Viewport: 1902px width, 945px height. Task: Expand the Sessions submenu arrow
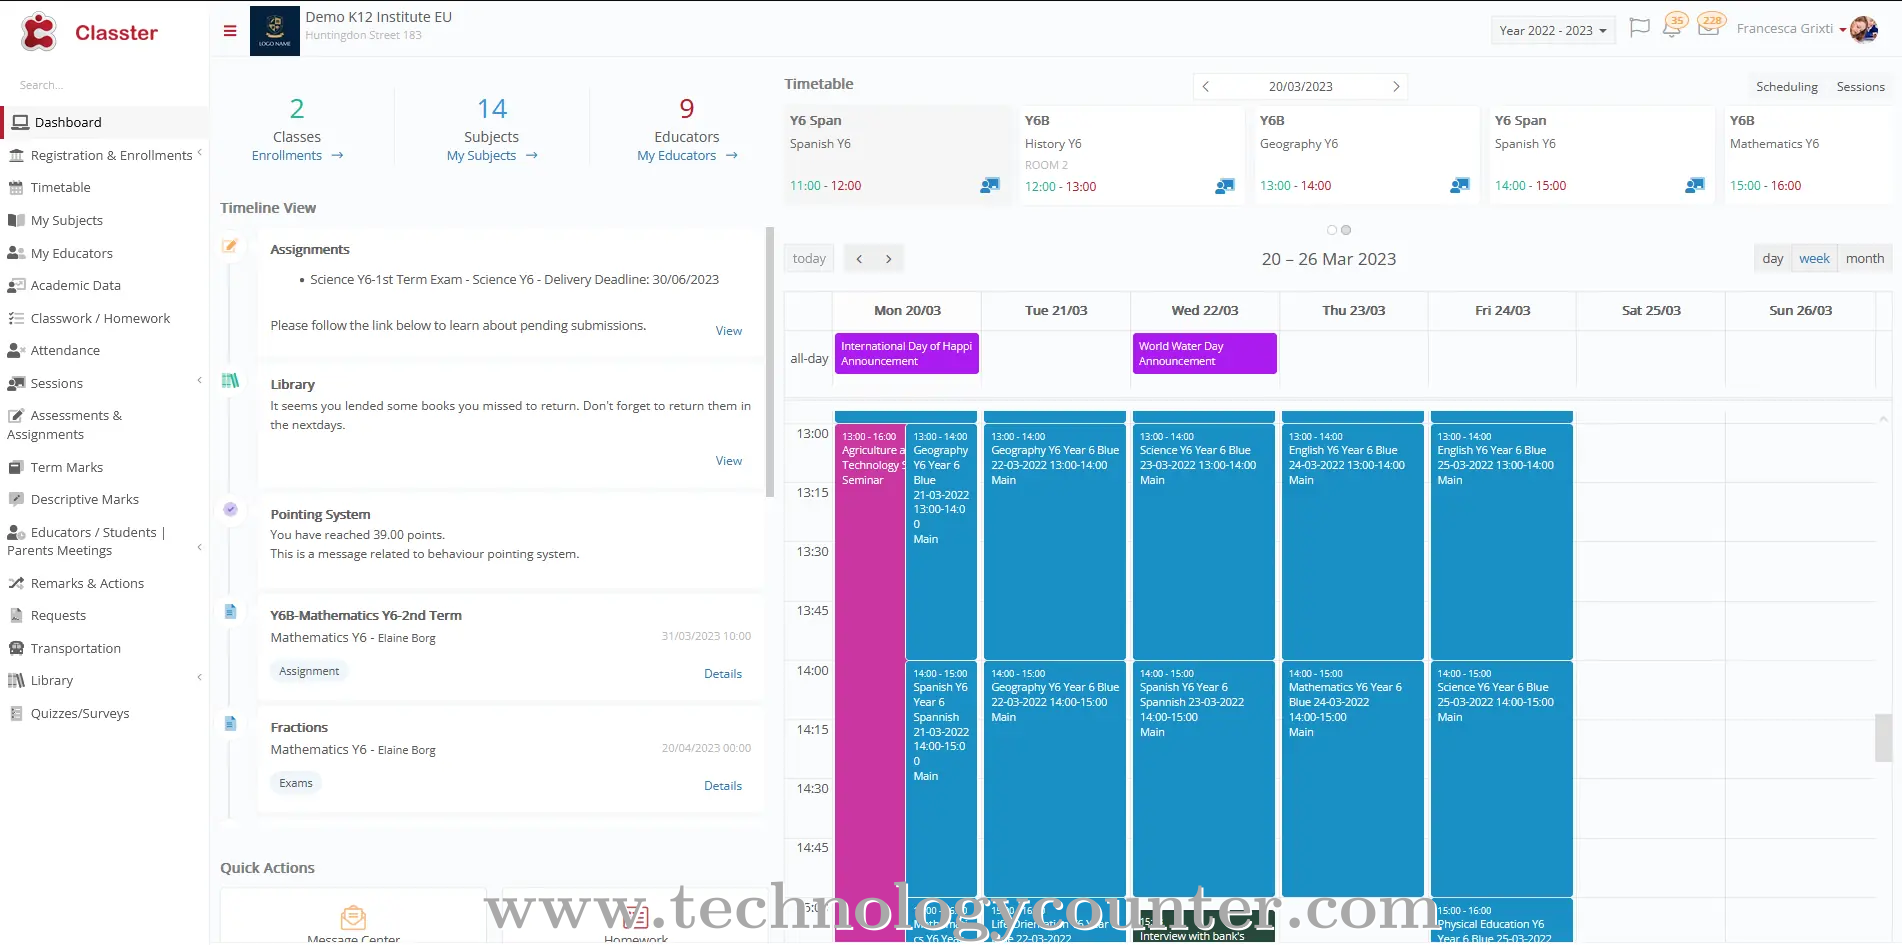[200, 381]
